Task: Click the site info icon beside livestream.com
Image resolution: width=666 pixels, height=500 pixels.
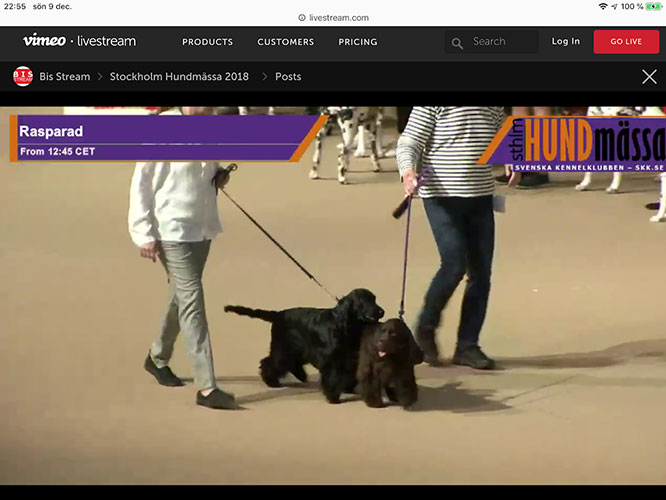Action: (302, 18)
